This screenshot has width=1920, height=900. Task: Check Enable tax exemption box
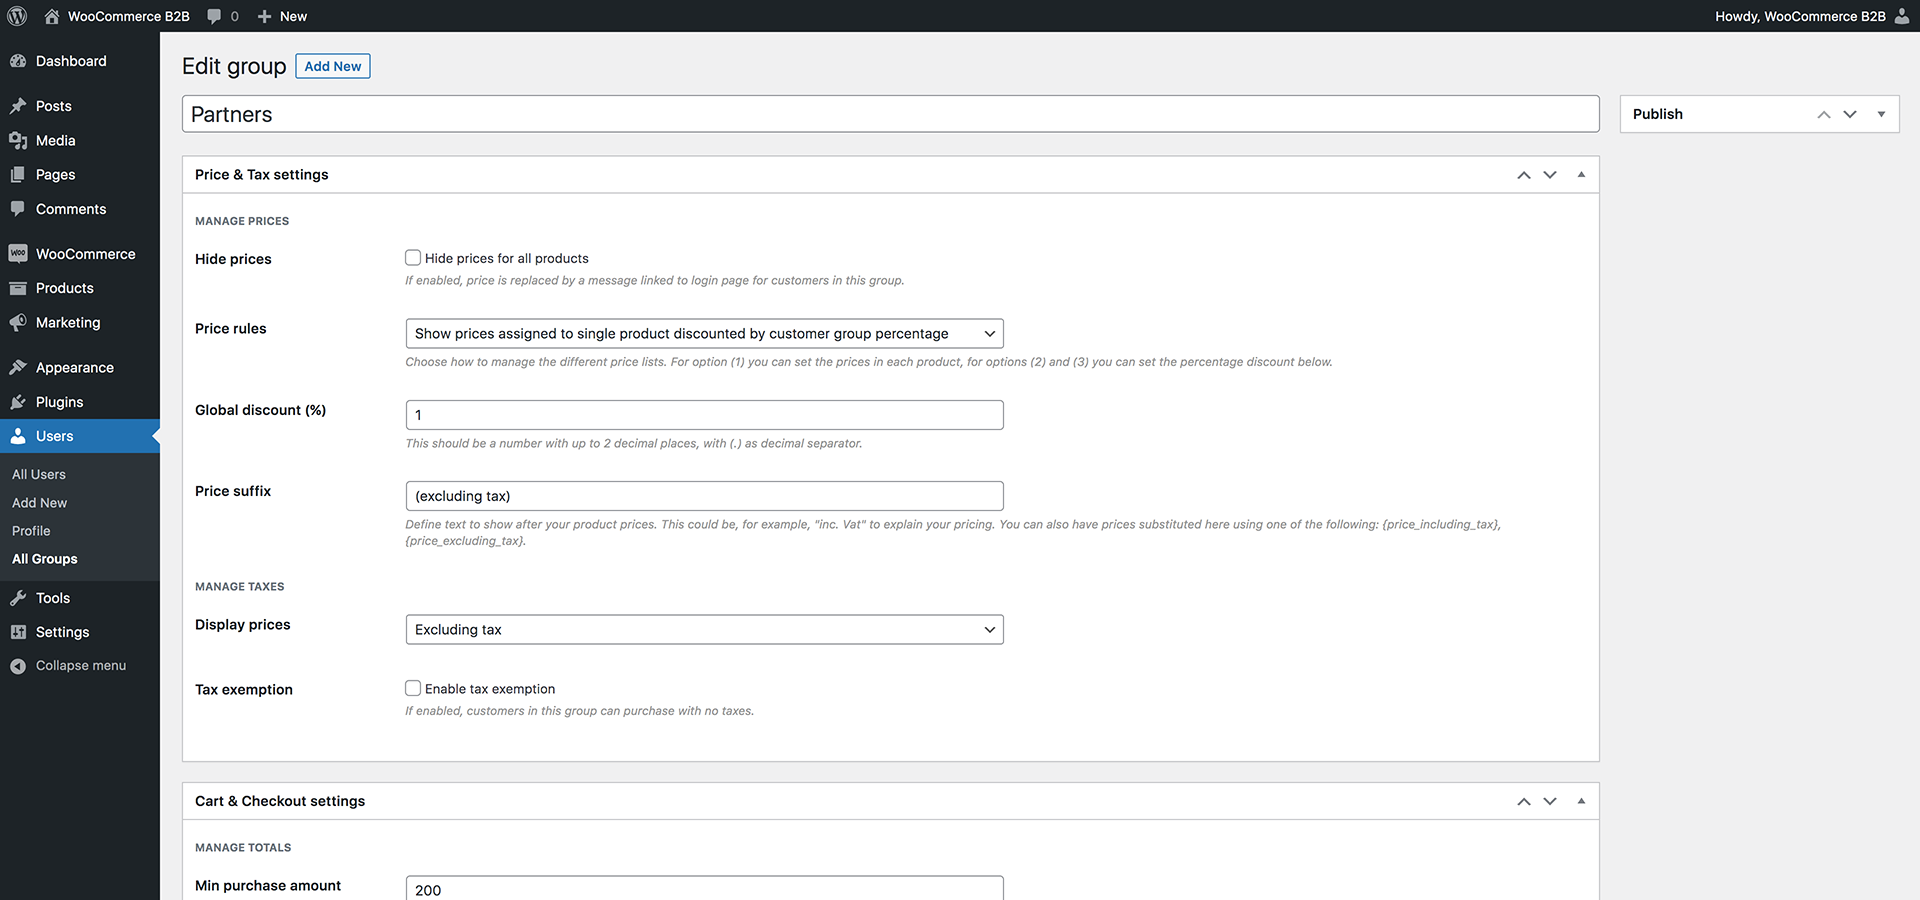click(413, 688)
